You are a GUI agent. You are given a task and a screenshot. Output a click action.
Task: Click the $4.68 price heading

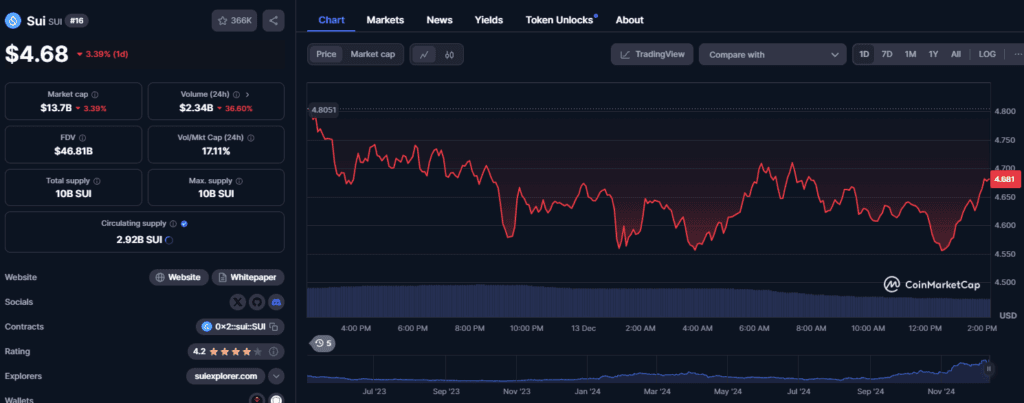37,54
